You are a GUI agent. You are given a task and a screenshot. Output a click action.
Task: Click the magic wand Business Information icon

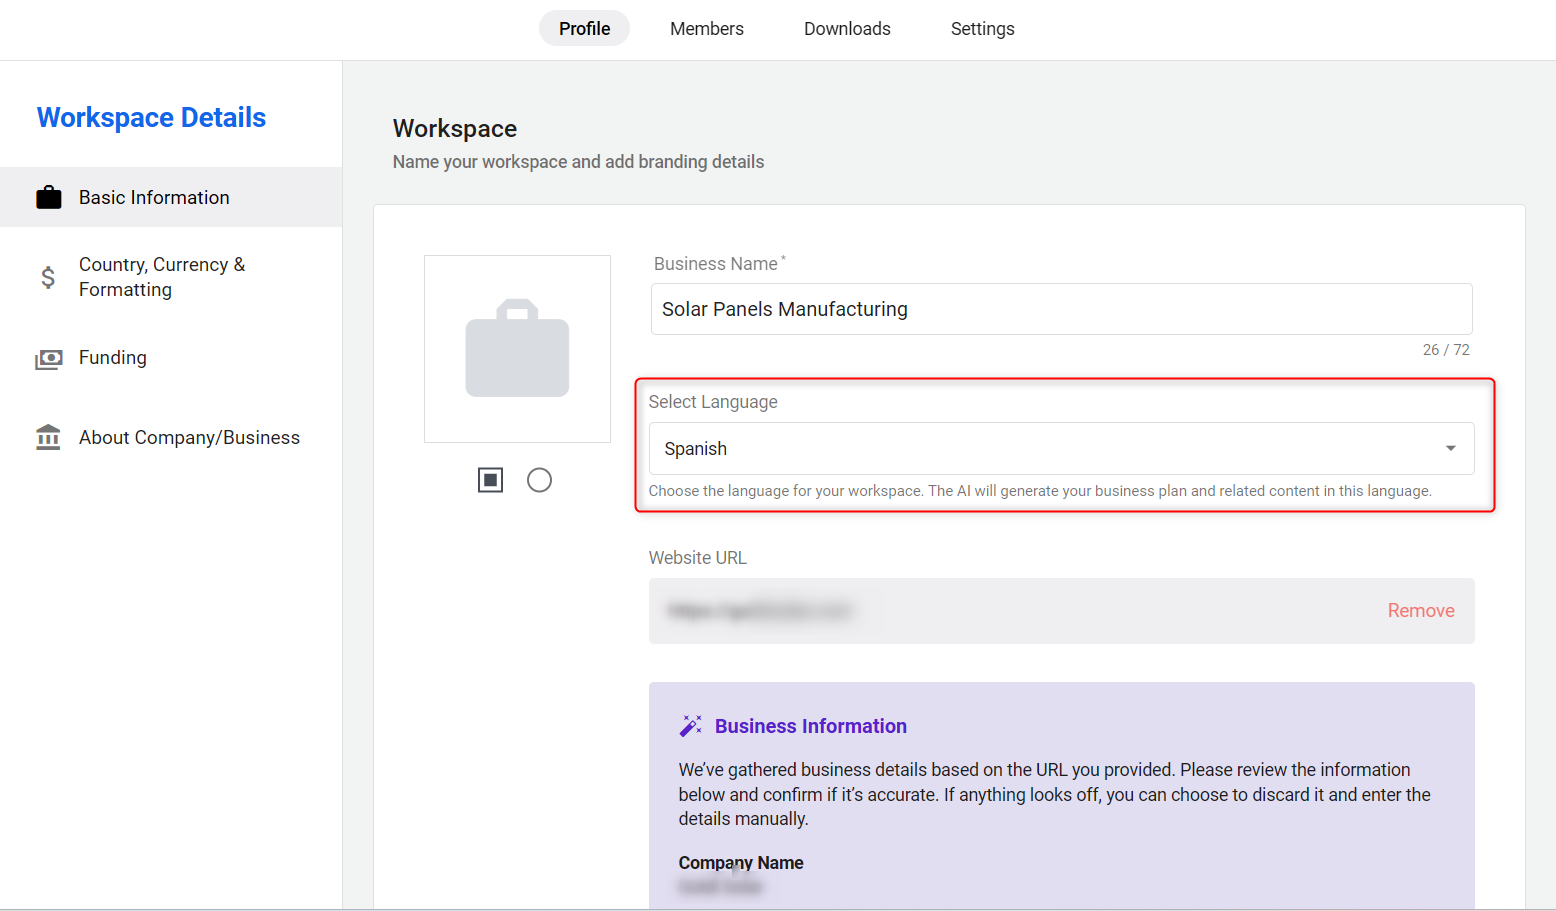tap(690, 726)
